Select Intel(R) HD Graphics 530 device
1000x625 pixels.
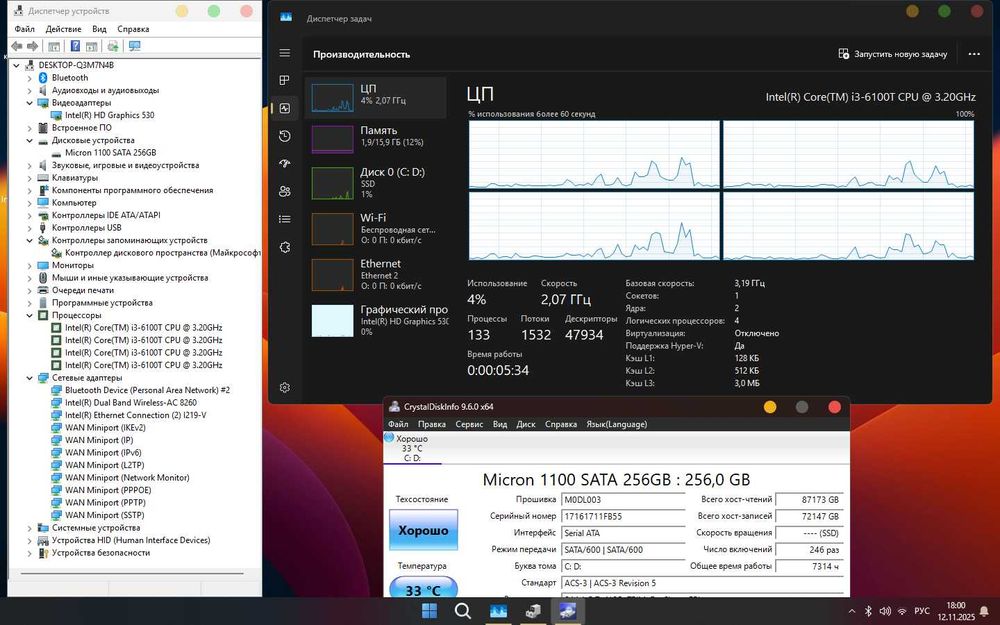(110, 115)
